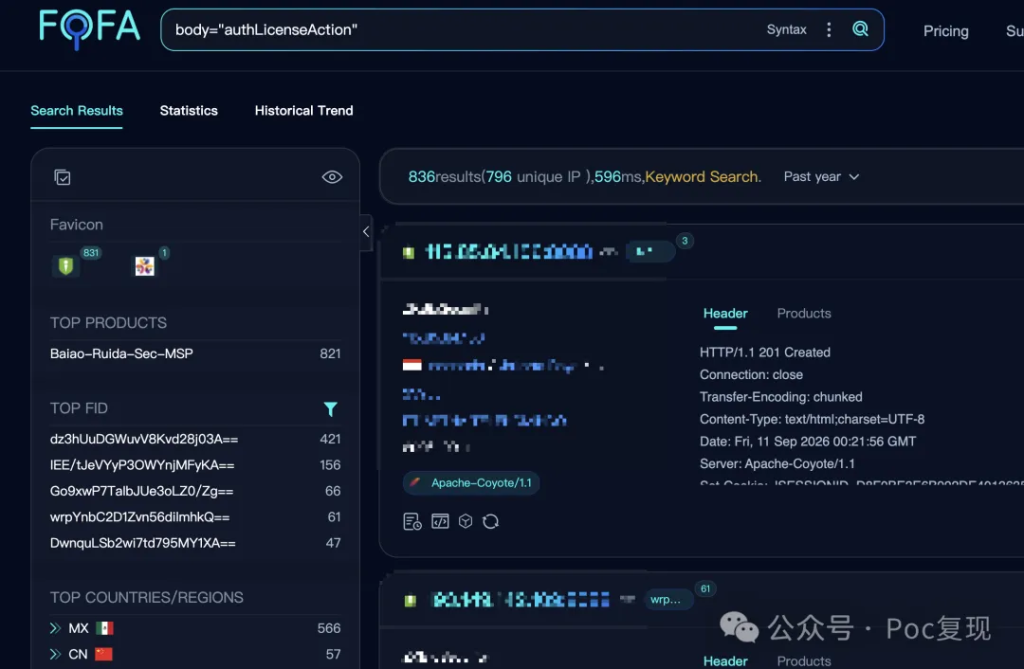The width and height of the screenshot is (1024, 669).
Task: Click the Keyword Search link
Action: [702, 176]
